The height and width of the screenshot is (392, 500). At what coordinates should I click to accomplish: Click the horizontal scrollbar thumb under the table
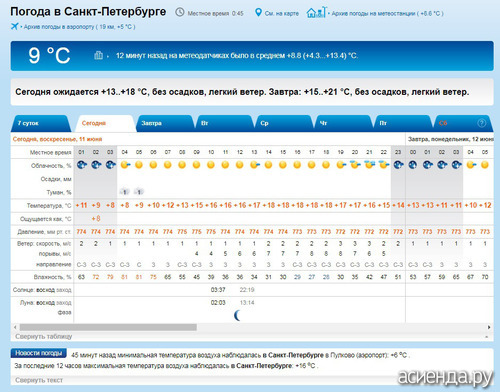(108, 327)
